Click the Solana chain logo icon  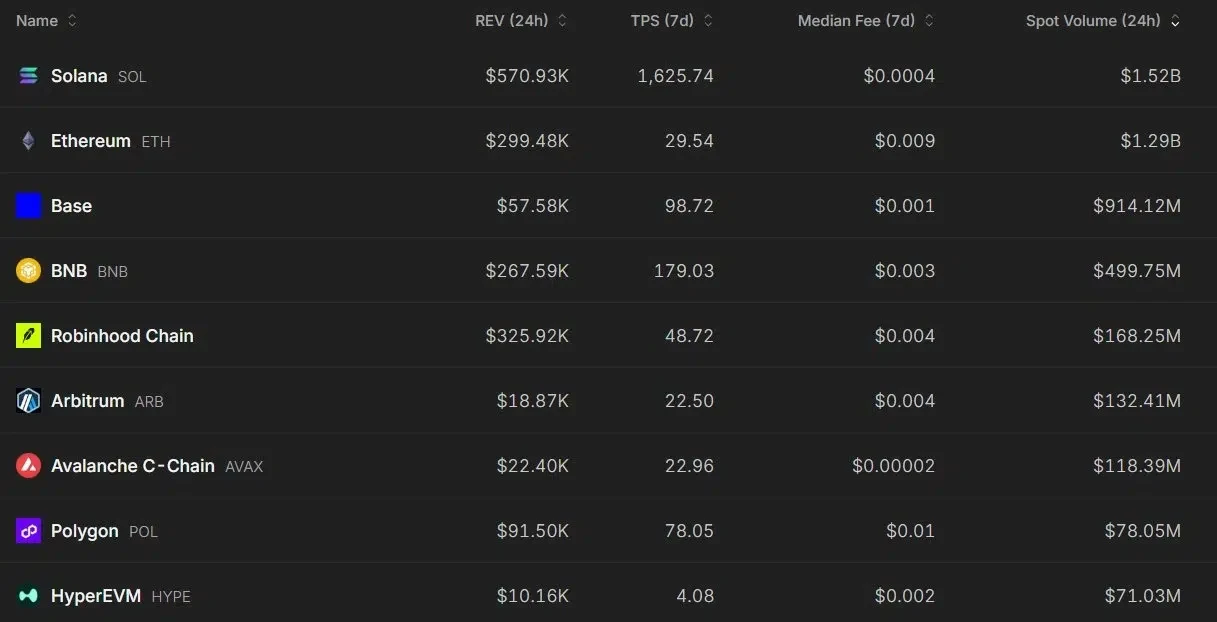pyautogui.click(x=28, y=76)
